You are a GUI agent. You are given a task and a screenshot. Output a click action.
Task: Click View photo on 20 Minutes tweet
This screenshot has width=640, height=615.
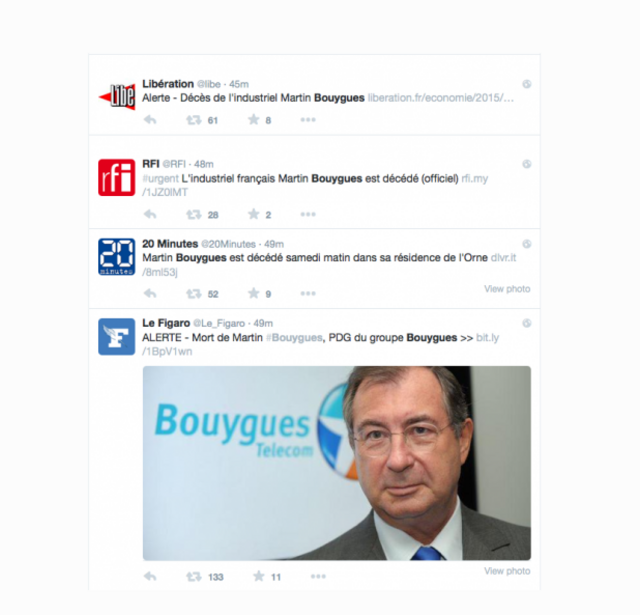point(507,289)
